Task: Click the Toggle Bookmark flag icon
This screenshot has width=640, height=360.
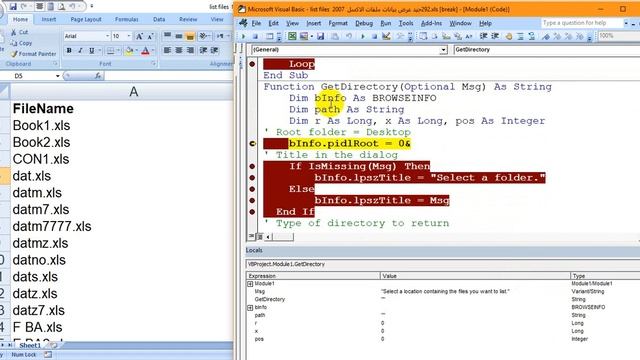Action: (546, 37)
